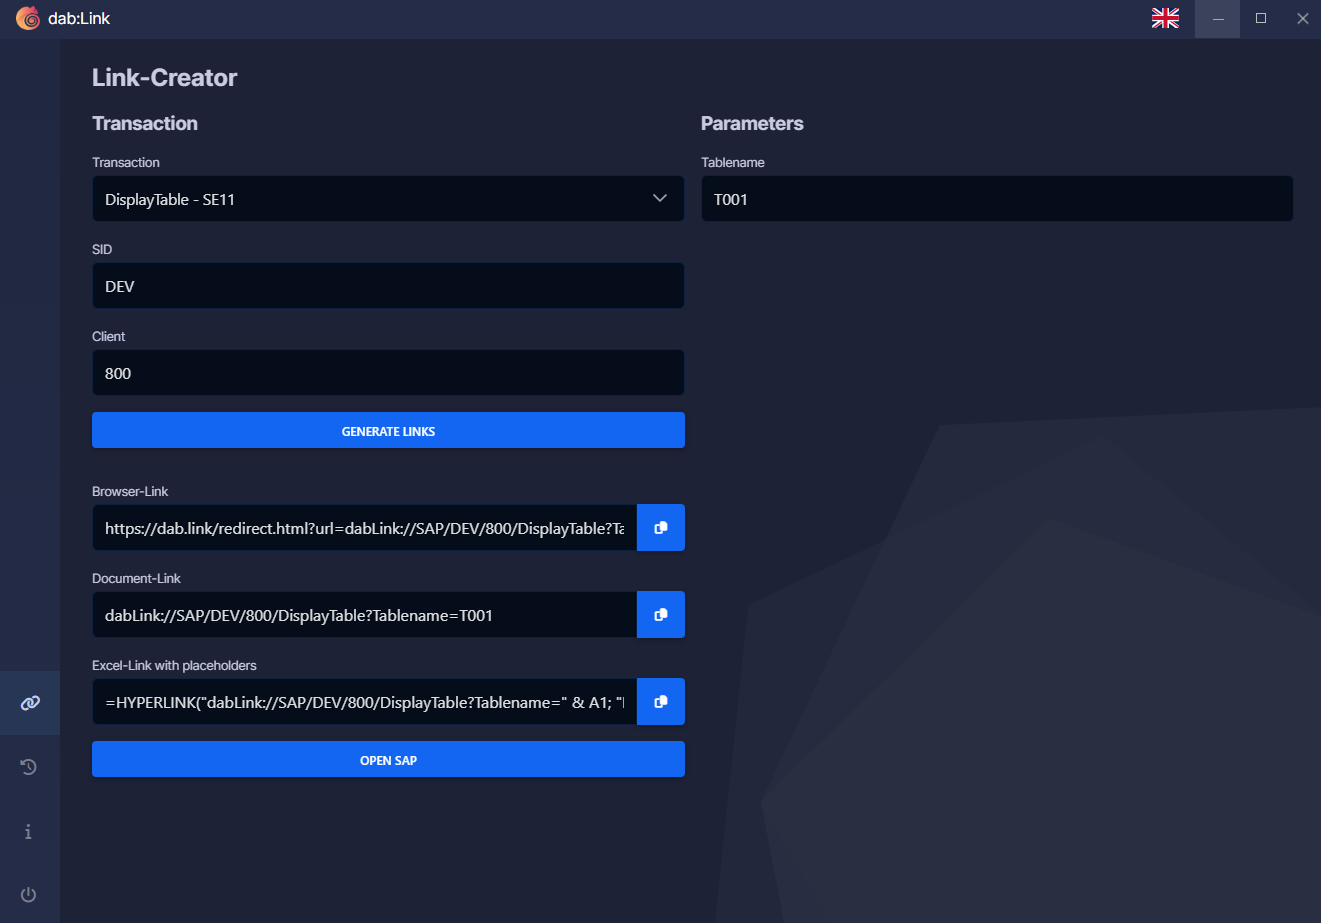Open the info panel from the sidebar
Viewport: 1321px width, 923px height.
28,831
